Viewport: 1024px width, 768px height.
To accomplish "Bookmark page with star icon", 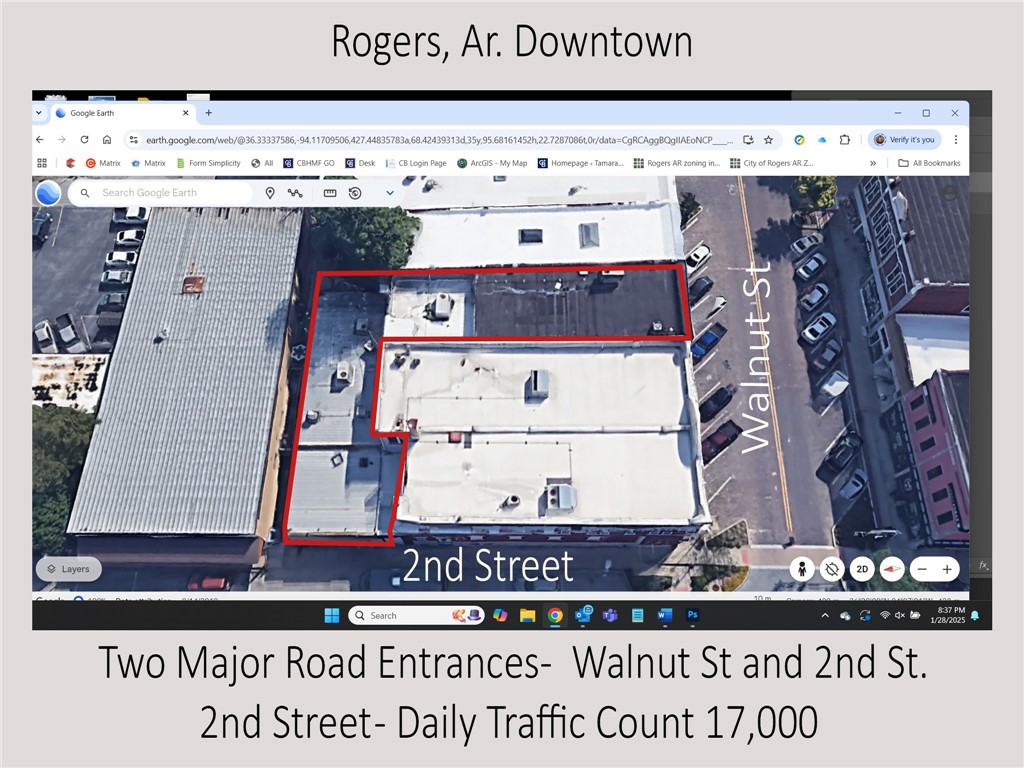I will coord(768,140).
